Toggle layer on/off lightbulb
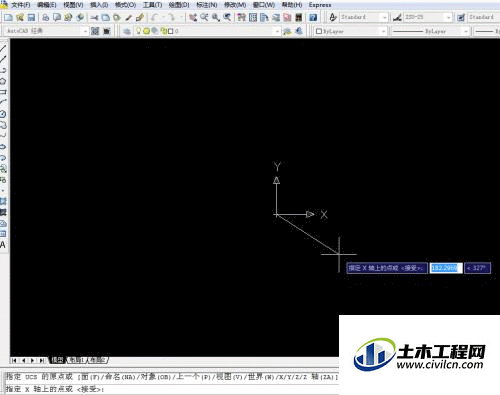This screenshot has width=500, height=395. [138, 31]
